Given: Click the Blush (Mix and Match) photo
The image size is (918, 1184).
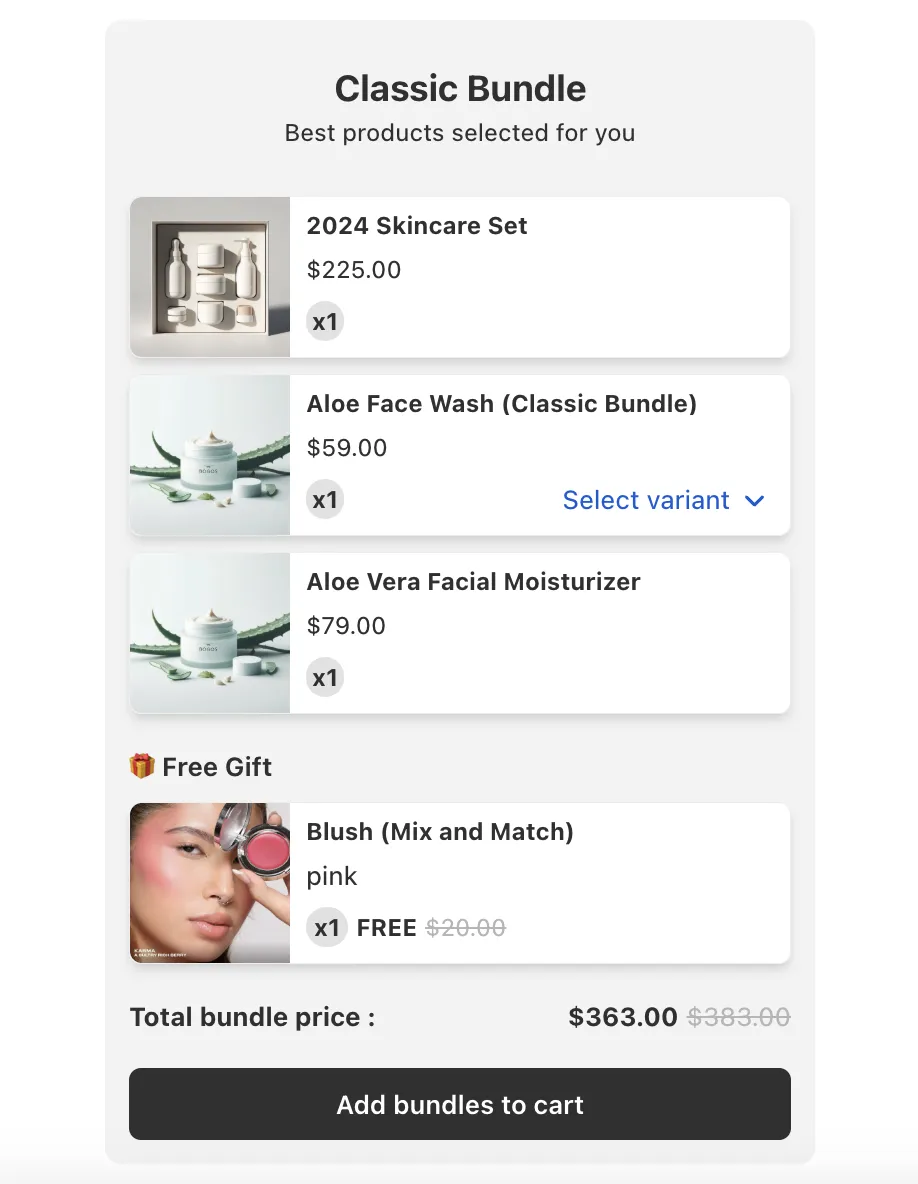Looking at the screenshot, I should 209,883.
